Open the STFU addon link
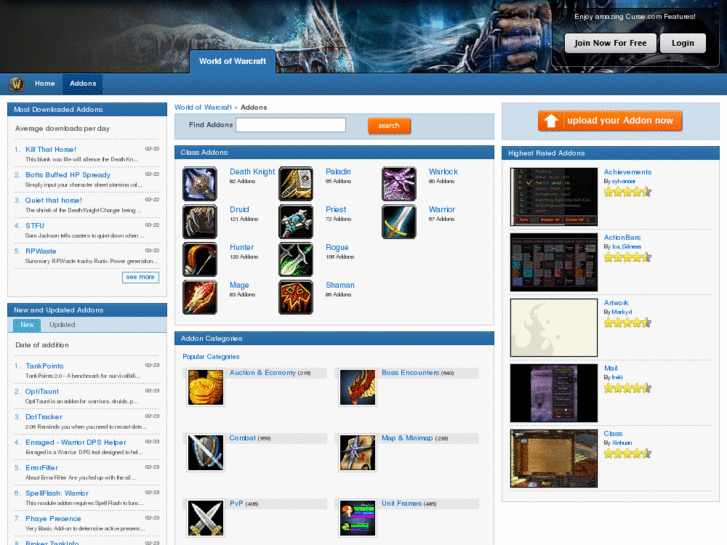The height and width of the screenshot is (545, 727). coord(35,226)
